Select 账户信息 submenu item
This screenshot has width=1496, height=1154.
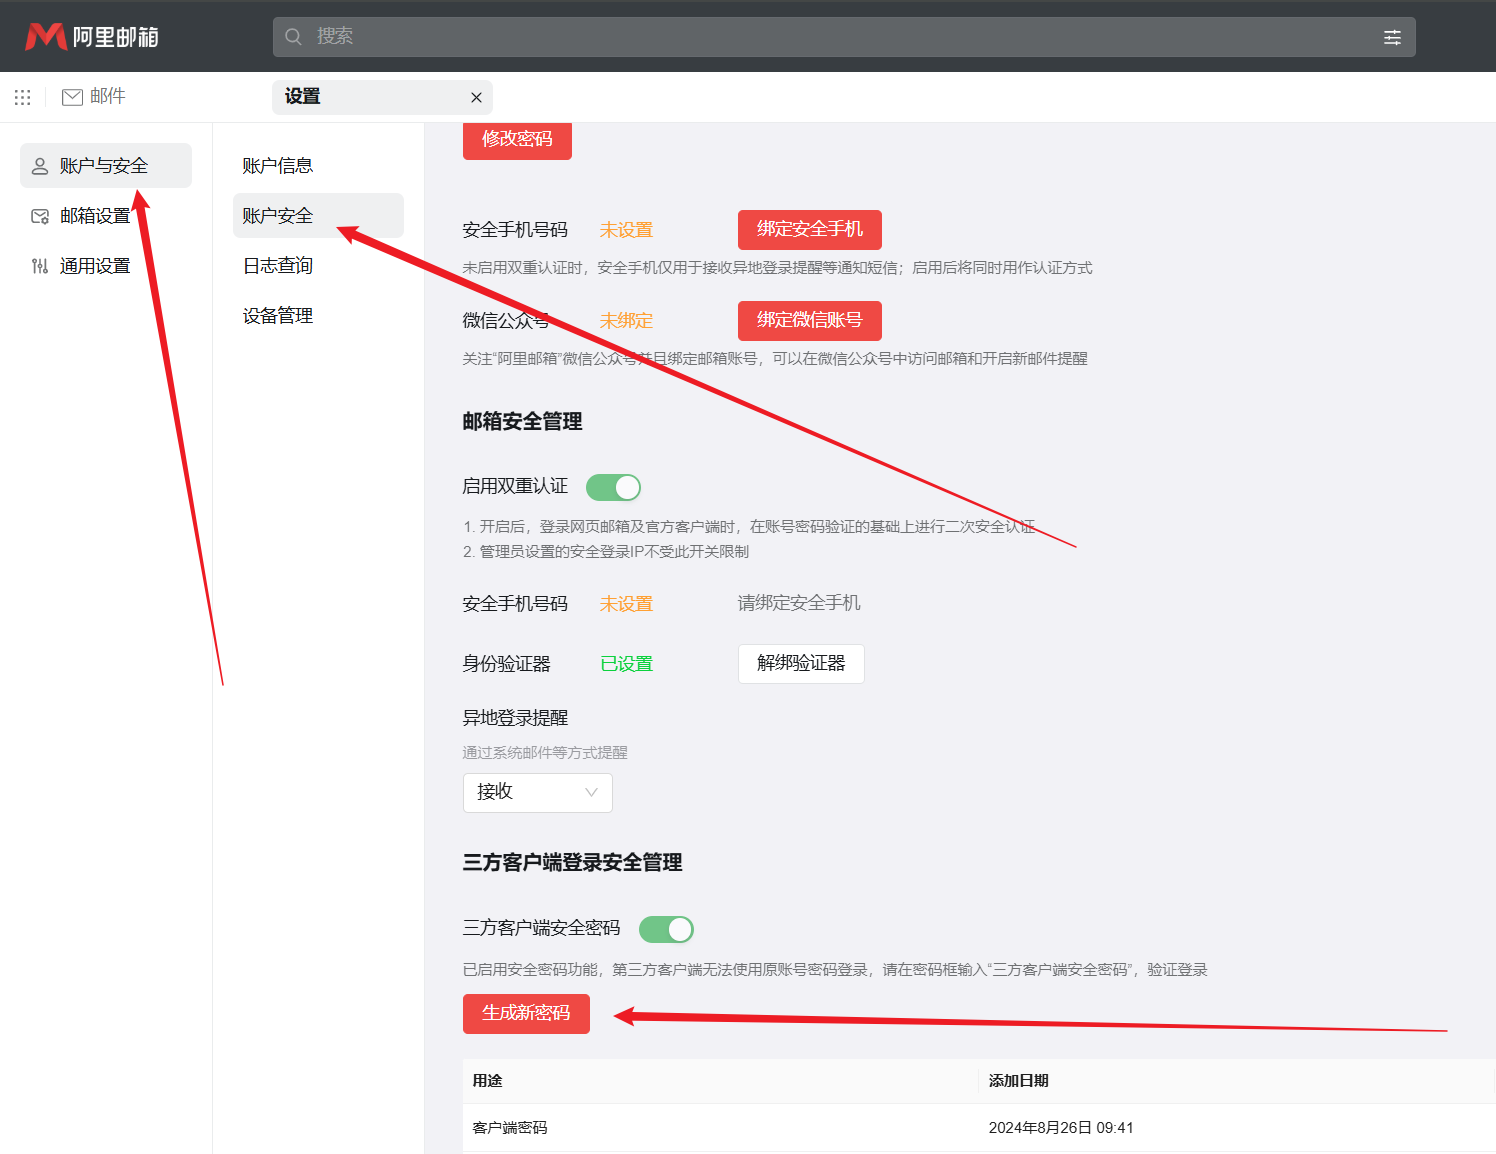(x=278, y=166)
